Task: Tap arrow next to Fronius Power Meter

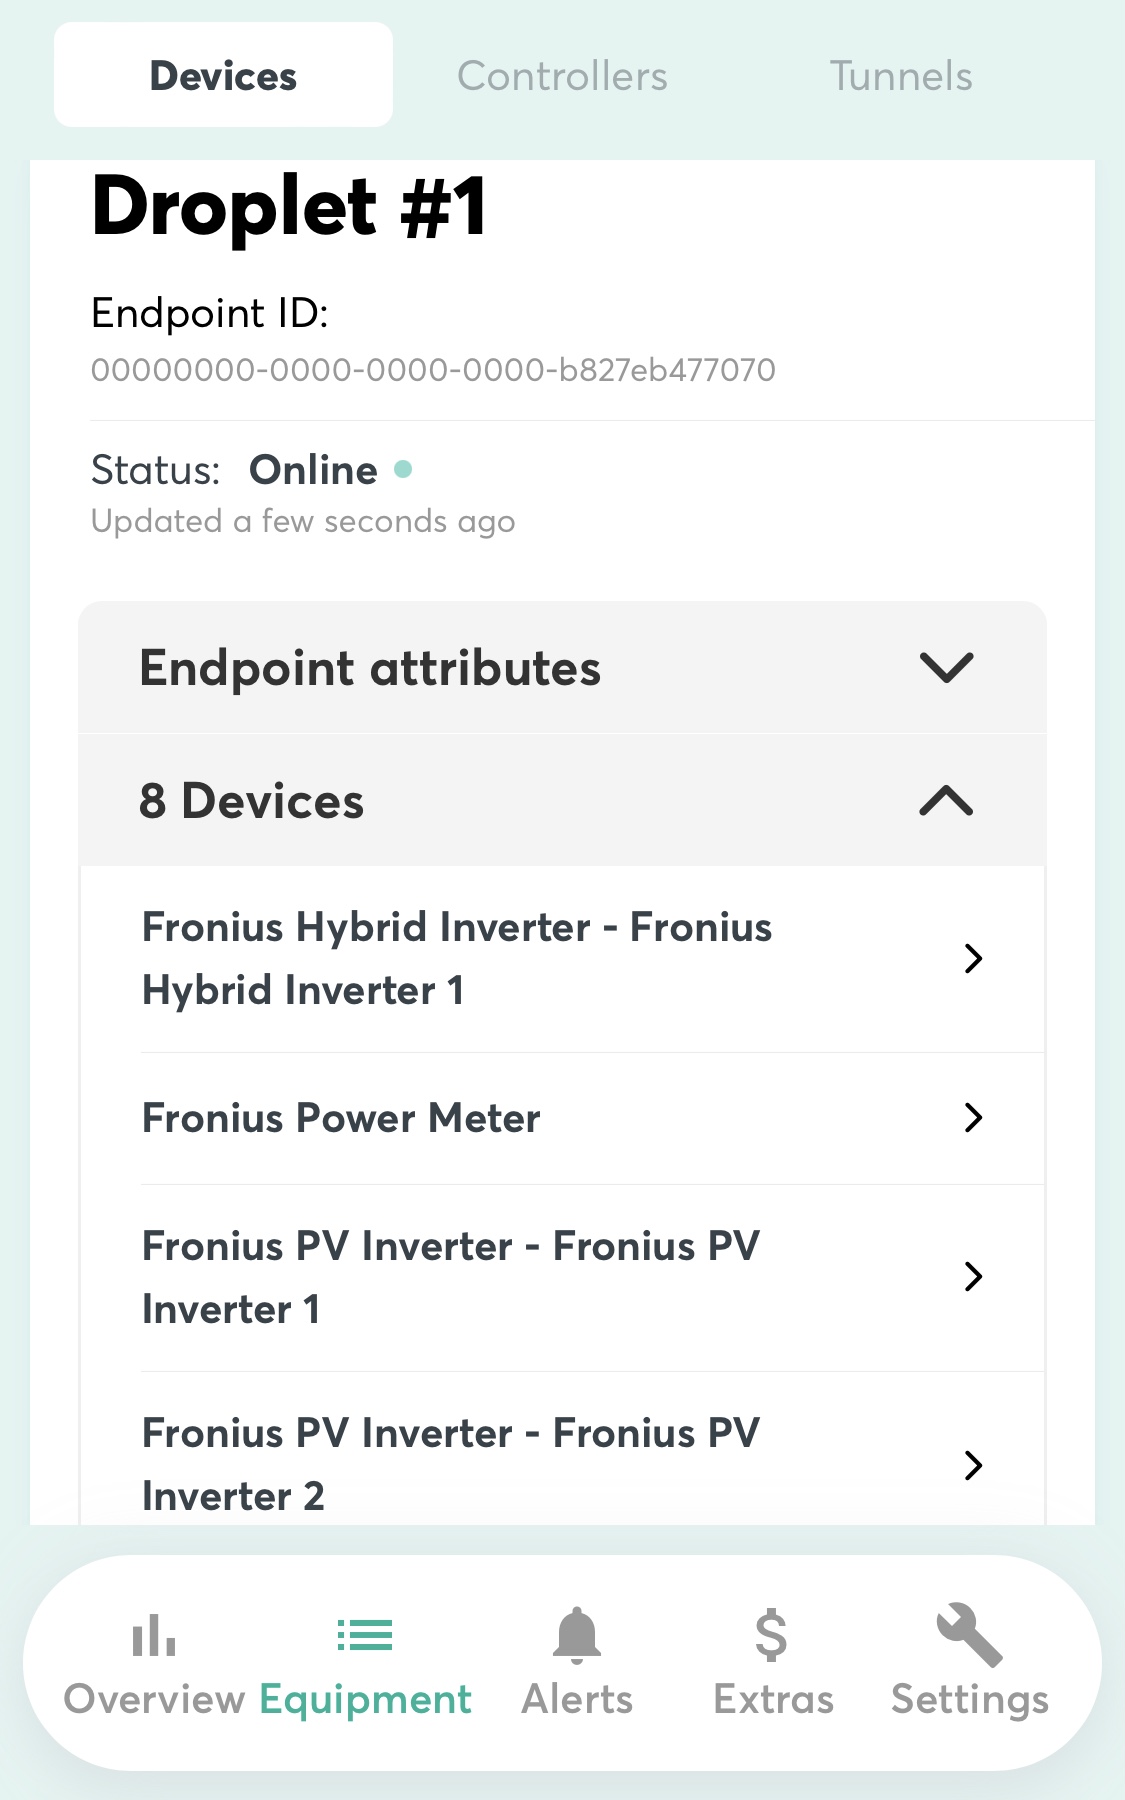Action: coord(973,1118)
